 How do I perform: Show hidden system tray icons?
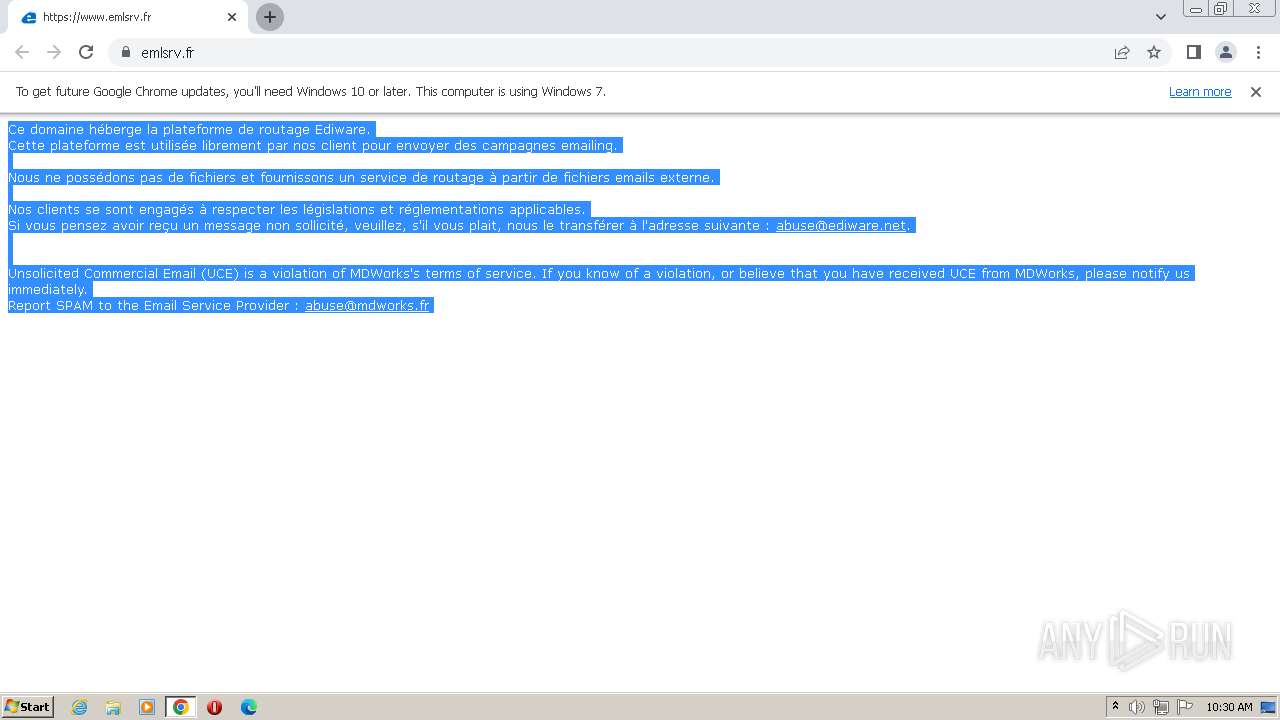coord(1115,707)
